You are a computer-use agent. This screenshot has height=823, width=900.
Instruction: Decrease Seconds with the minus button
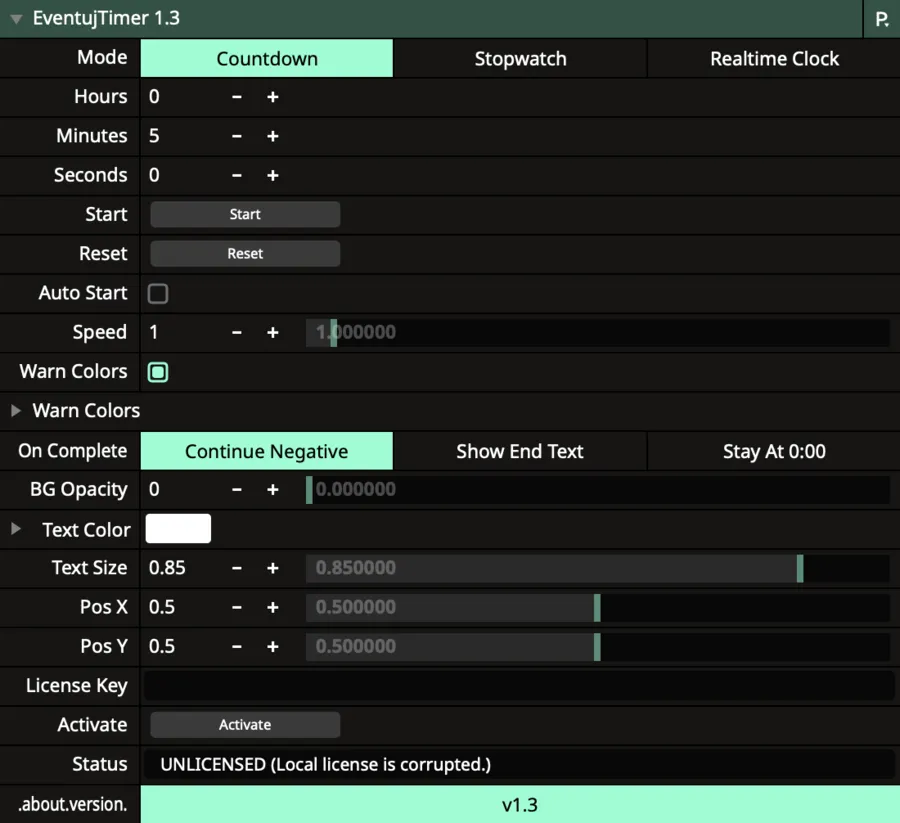(x=236, y=176)
